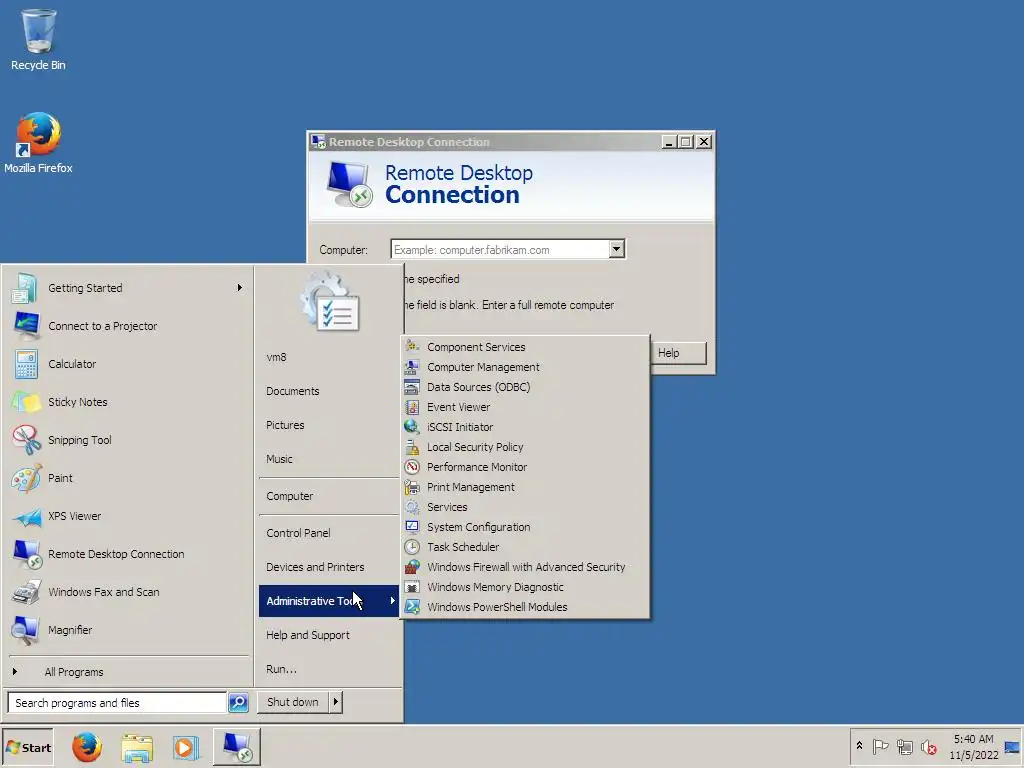
Task: Launch Windows Memory Diagnostic icon
Action: coord(411,586)
